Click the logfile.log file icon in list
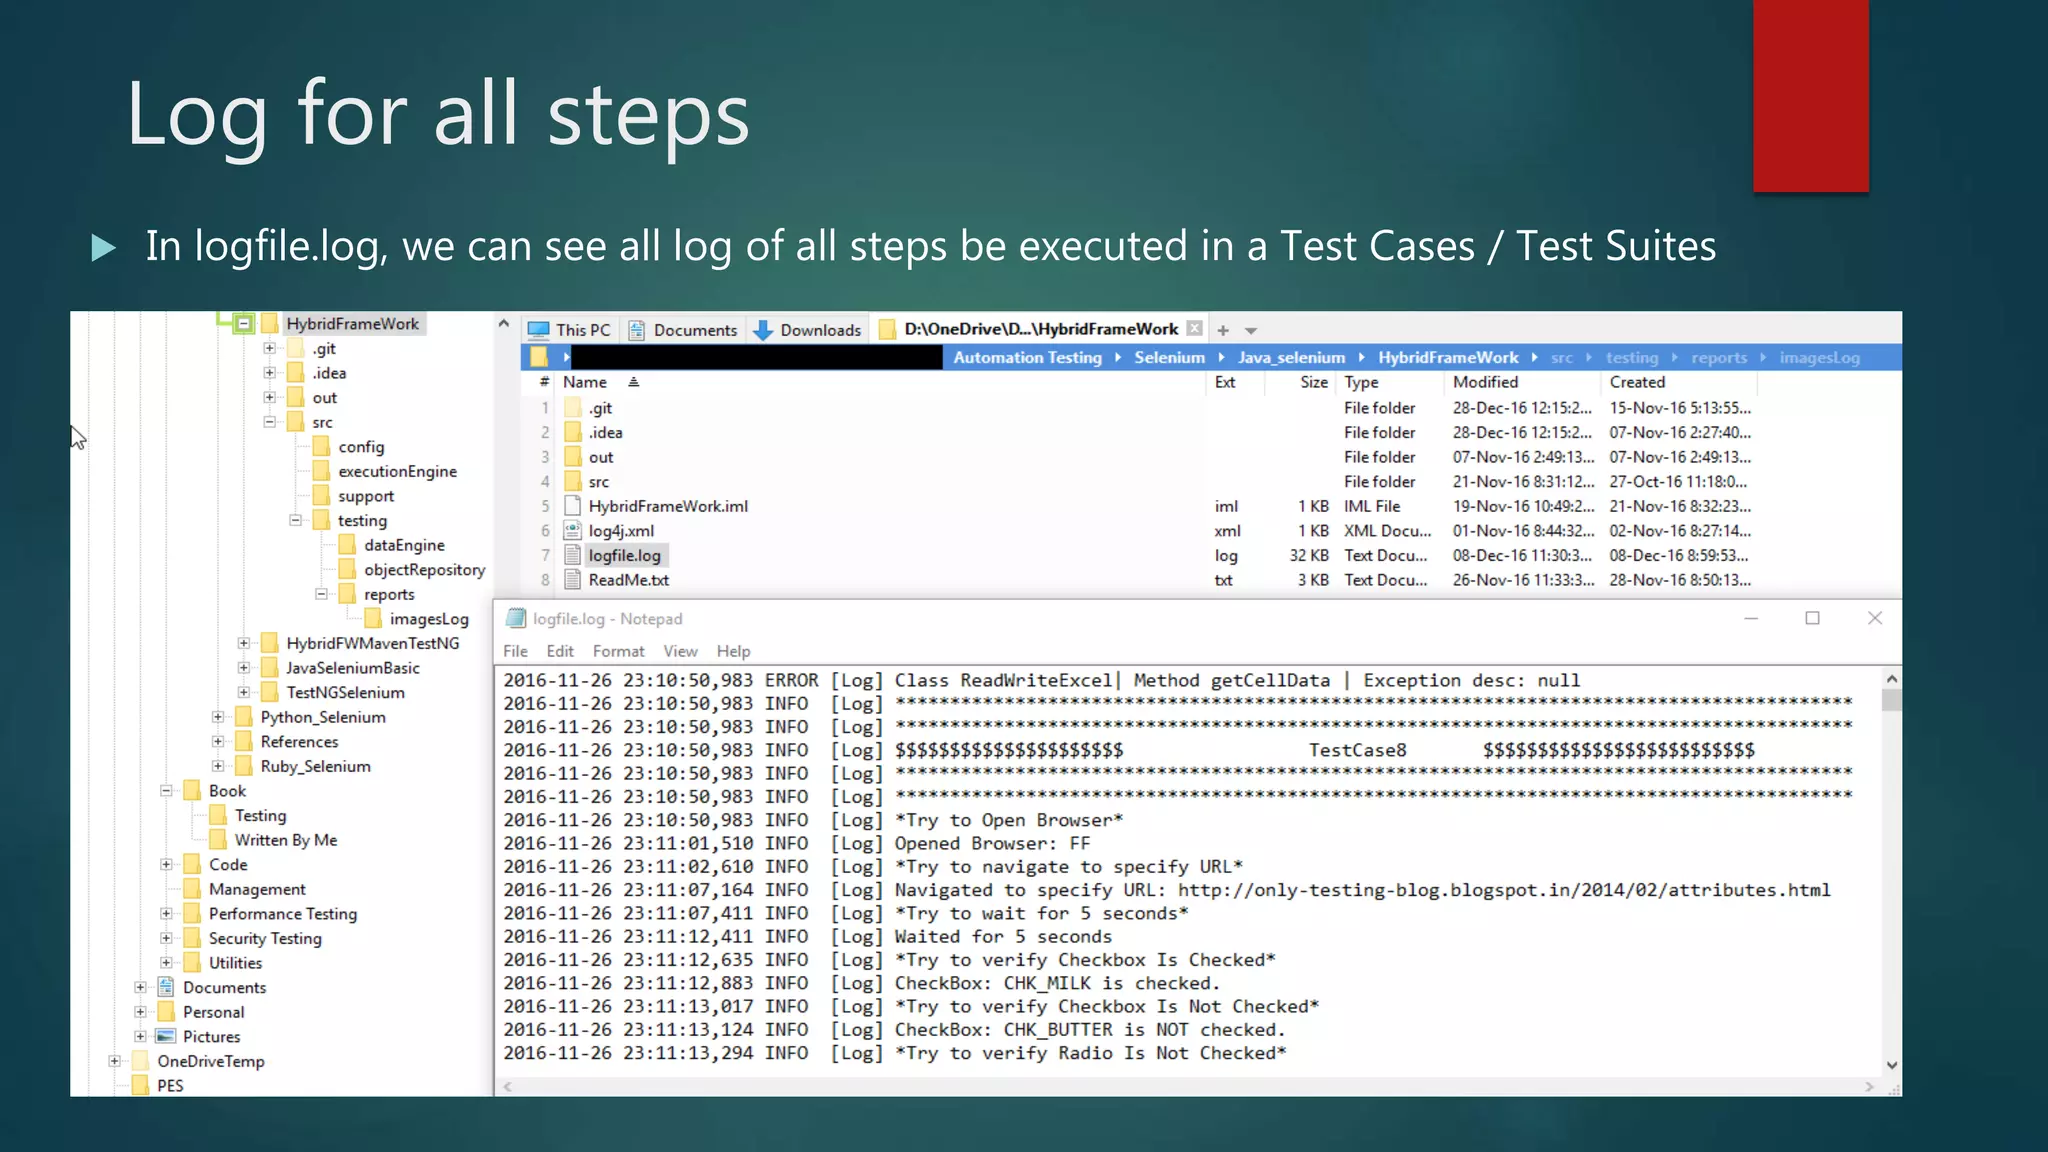Viewport: 2048px width, 1152px height. click(573, 556)
